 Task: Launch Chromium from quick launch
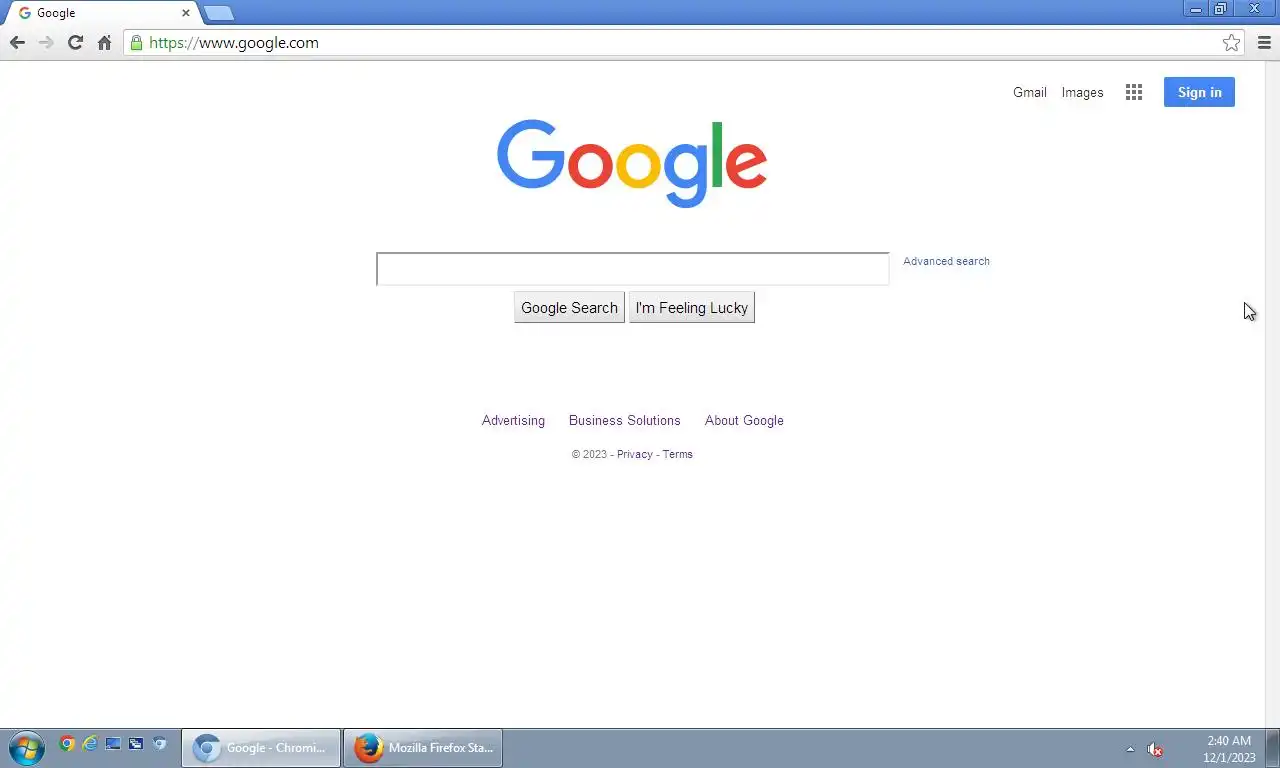(159, 744)
